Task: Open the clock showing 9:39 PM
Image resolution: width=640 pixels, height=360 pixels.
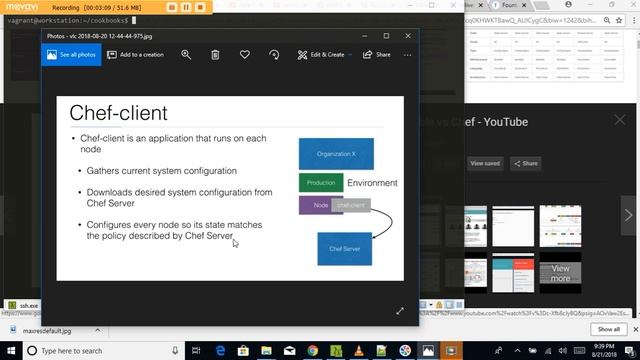Action: click(604, 351)
